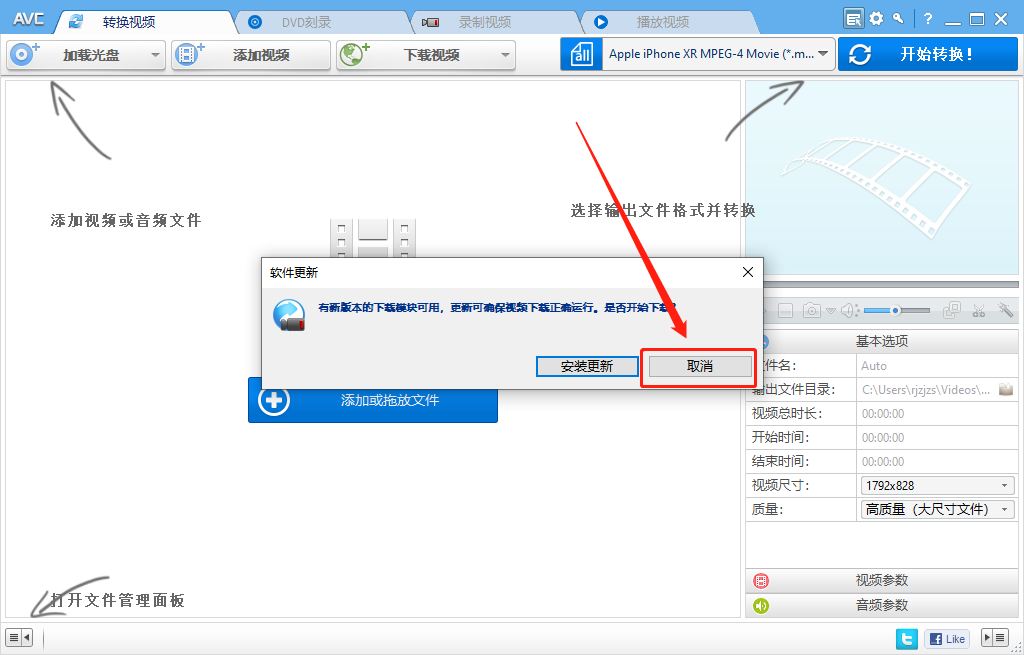Screen dimensions: 1024x655
Task: Mute audio with the speaker icon
Action: (x=849, y=310)
